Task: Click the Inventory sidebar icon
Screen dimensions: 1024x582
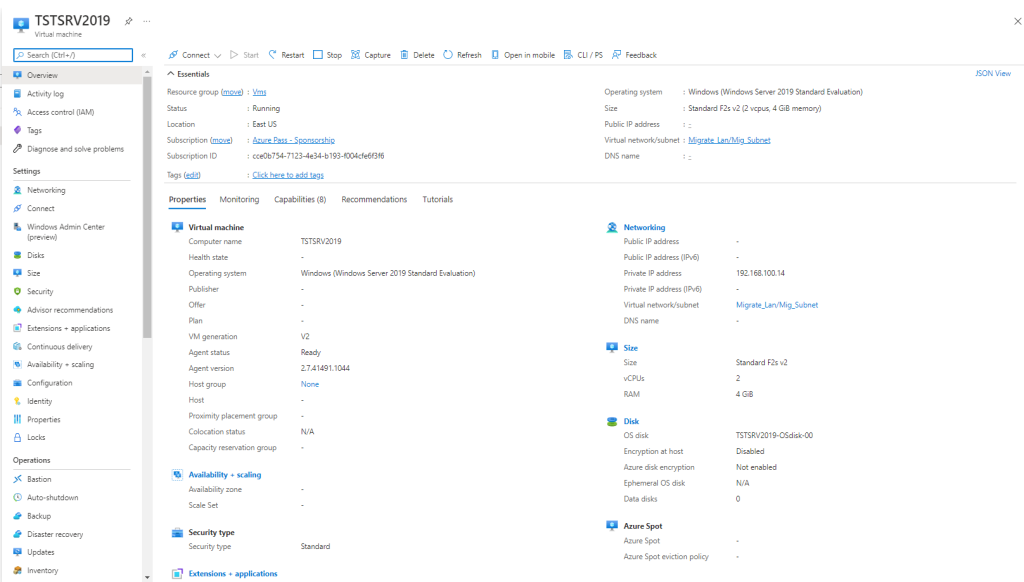Action: coord(18,570)
